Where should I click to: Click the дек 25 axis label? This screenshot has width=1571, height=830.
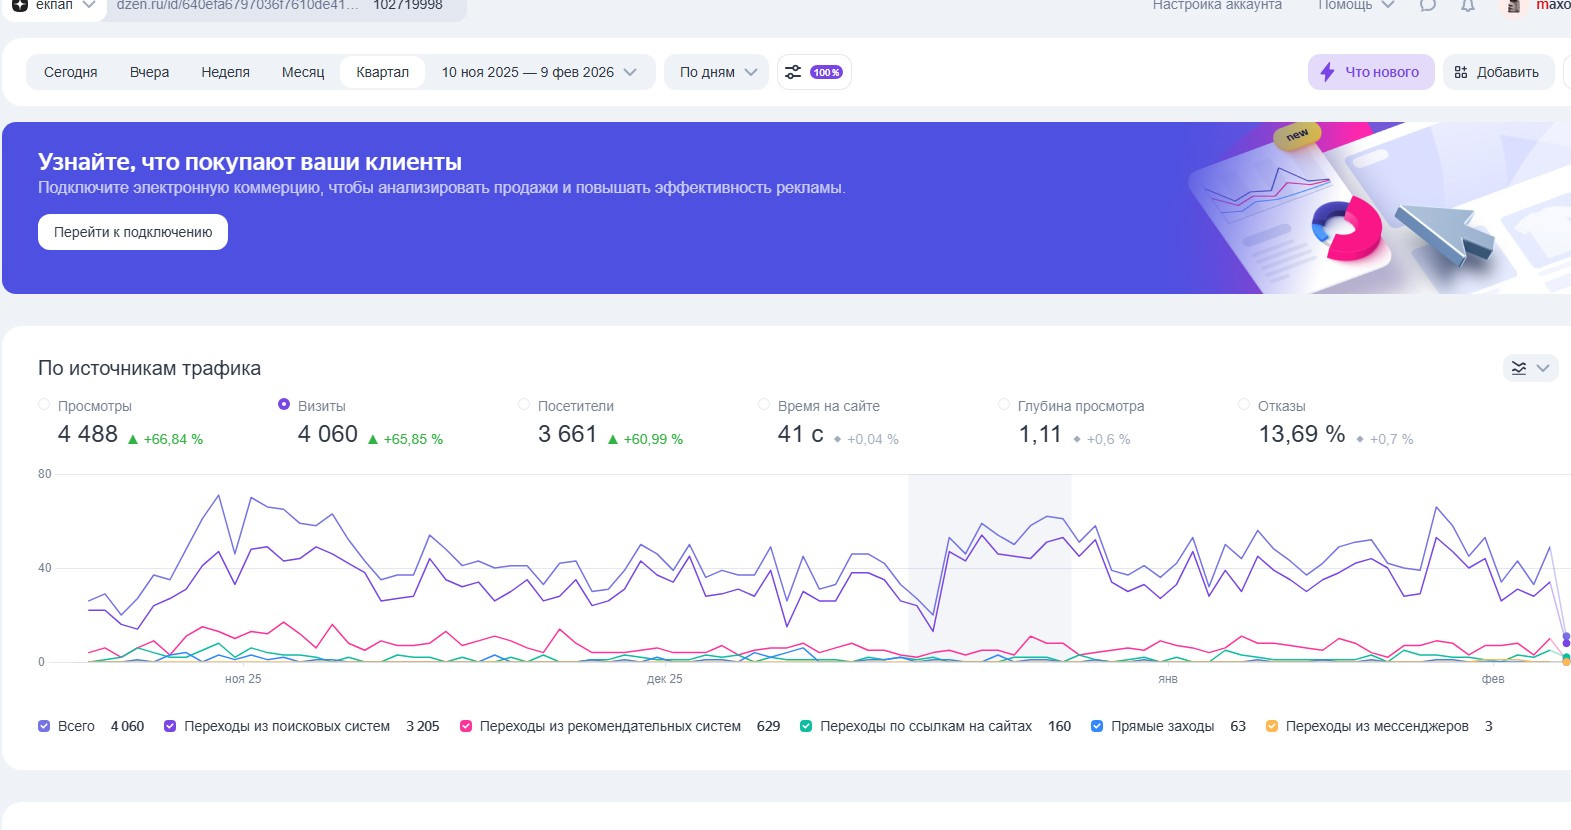tap(665, 679)
